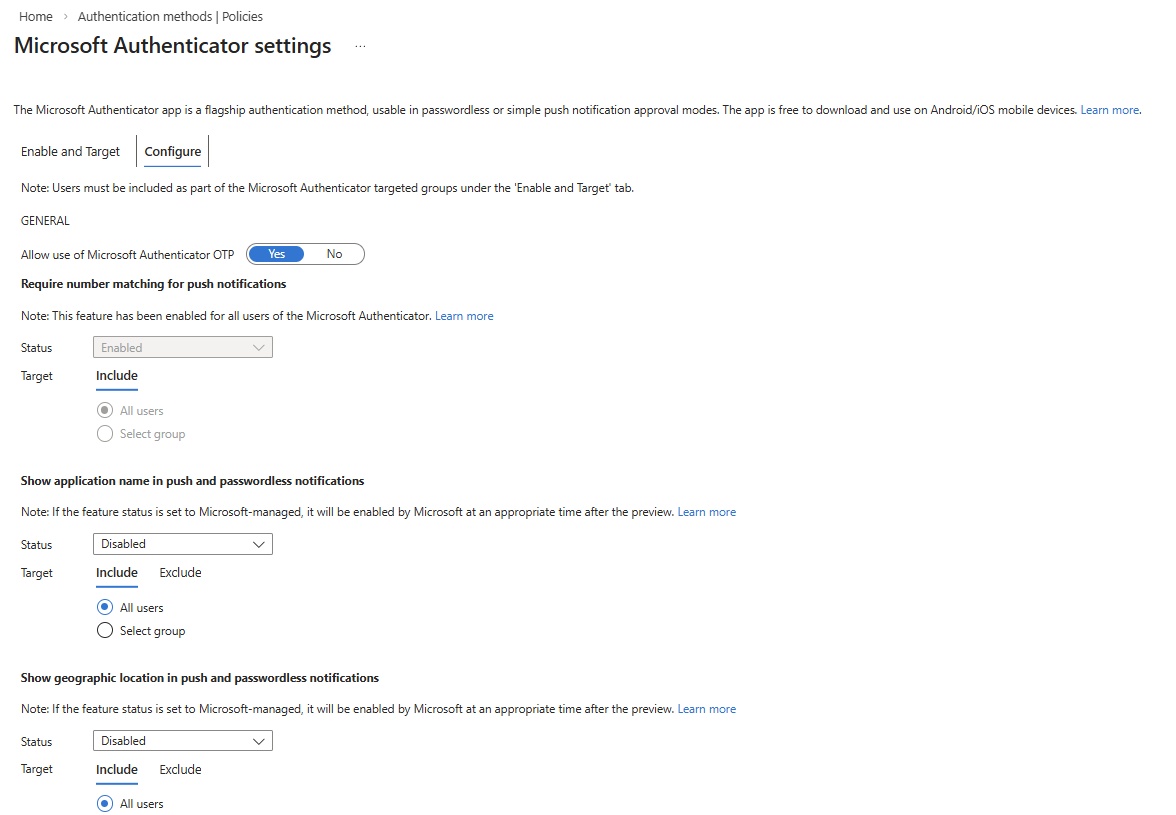Open Exclude tab under geographic location target
Image resolution: width=1176 pixels, height=815 pixels.
tap(180, 770)
